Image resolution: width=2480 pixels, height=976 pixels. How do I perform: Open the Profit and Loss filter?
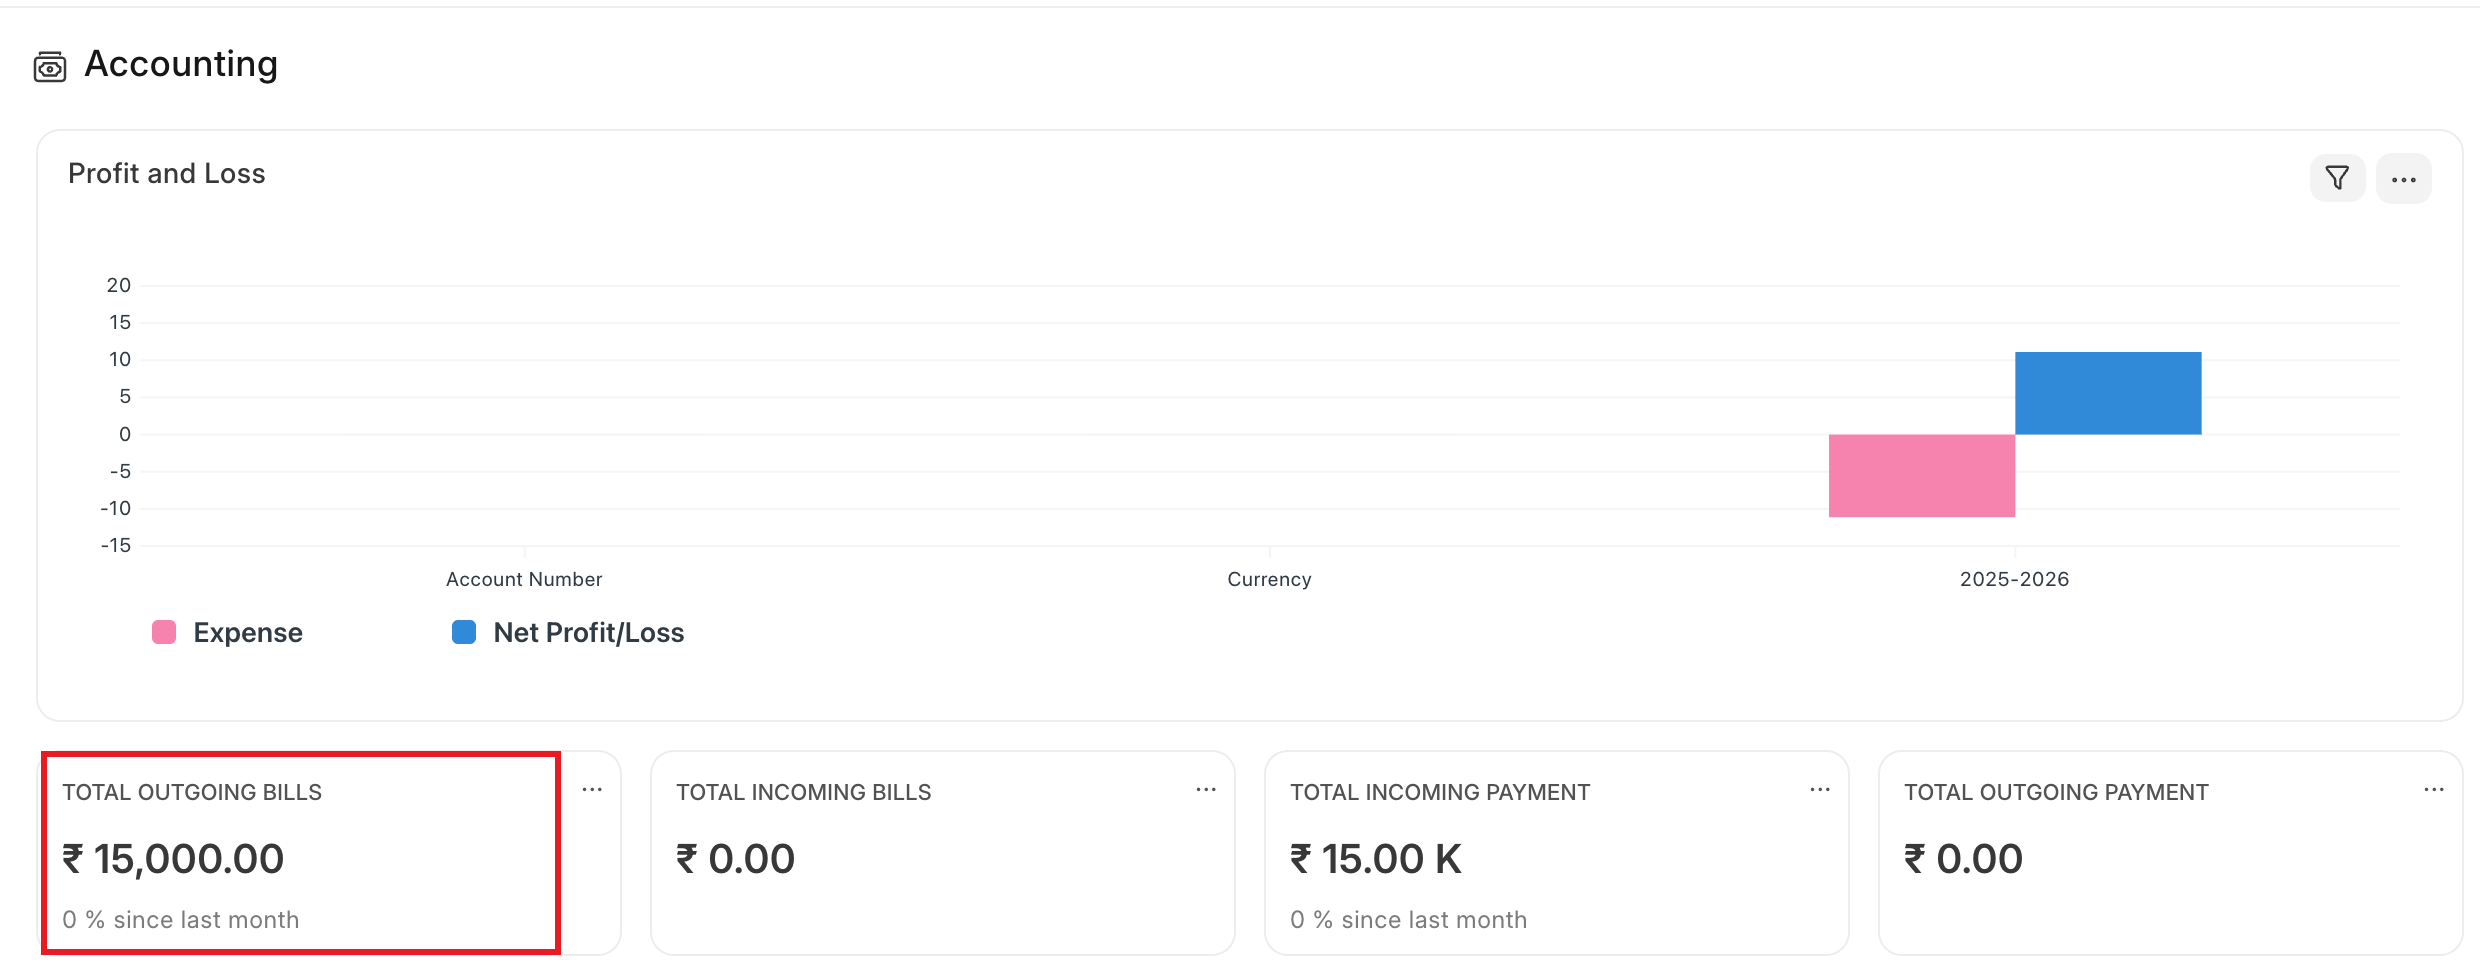tap(2337, 178)
